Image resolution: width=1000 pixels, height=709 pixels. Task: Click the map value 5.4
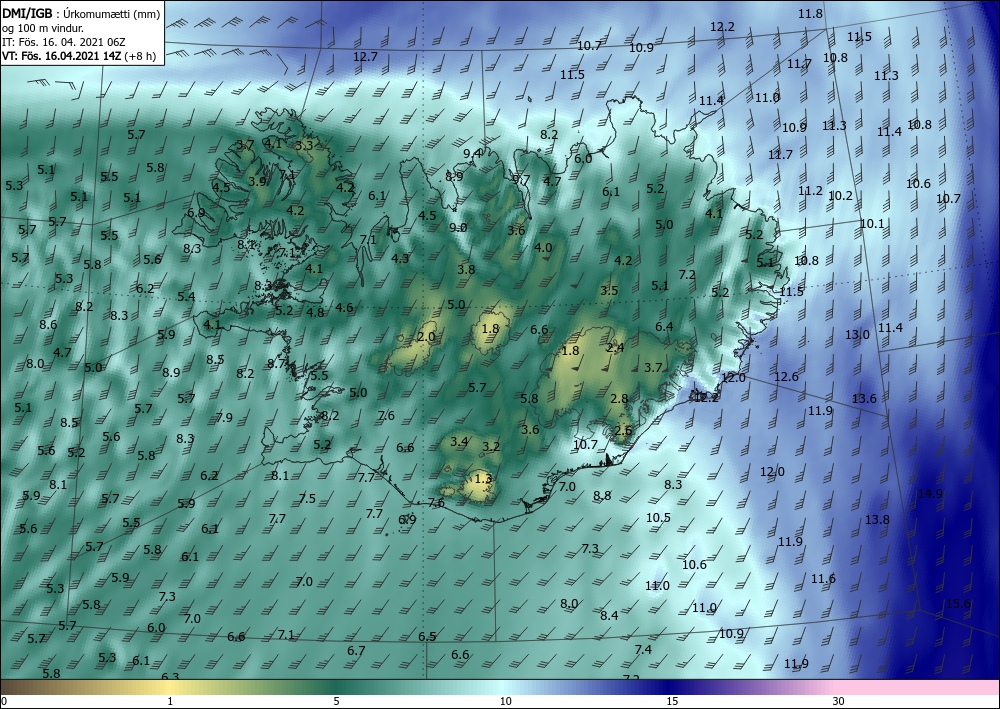coord(186,296)
